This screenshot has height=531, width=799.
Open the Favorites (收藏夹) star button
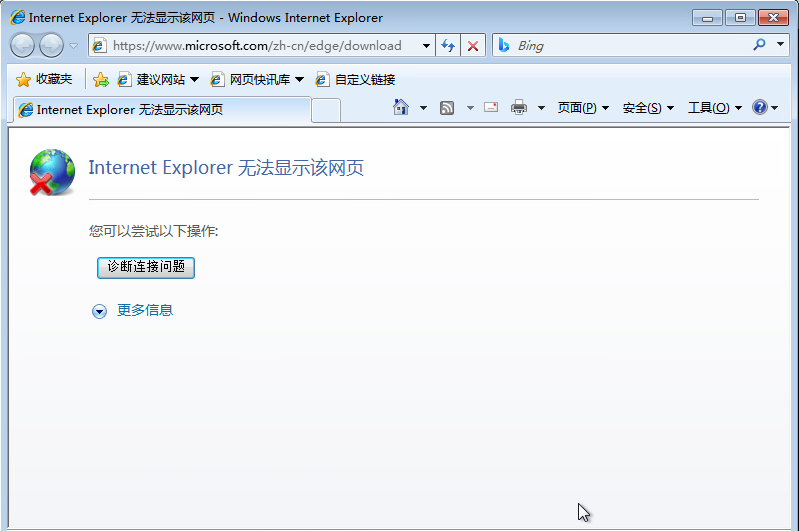click(44, 79)
